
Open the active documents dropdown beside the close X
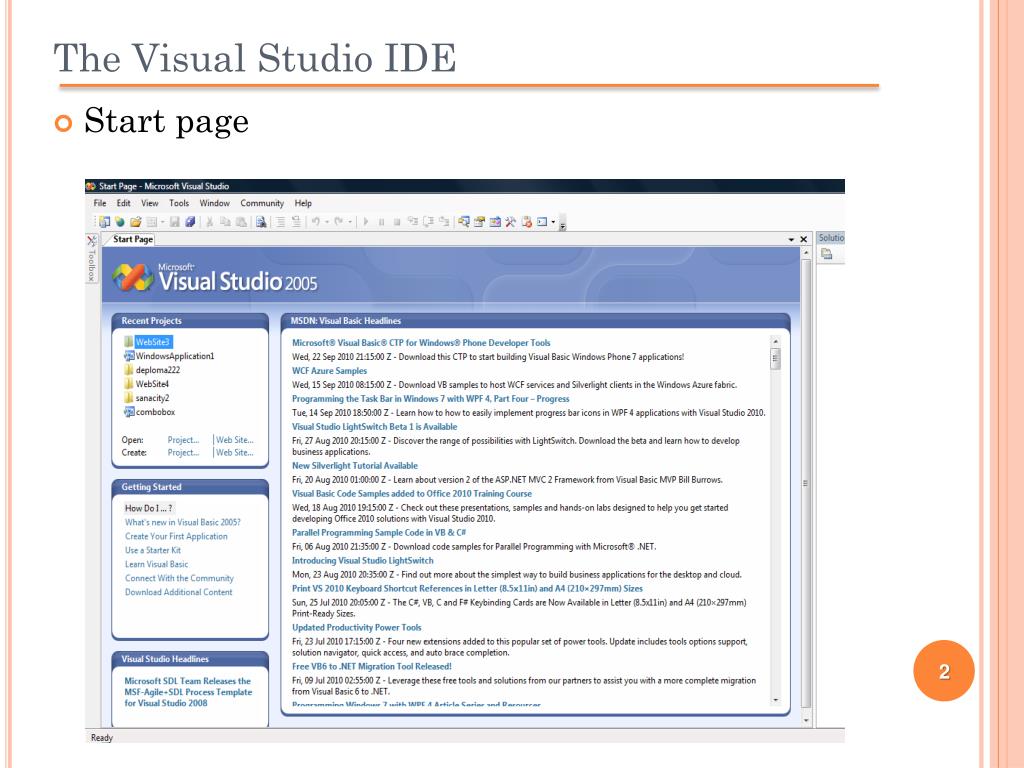pos(792,240)
